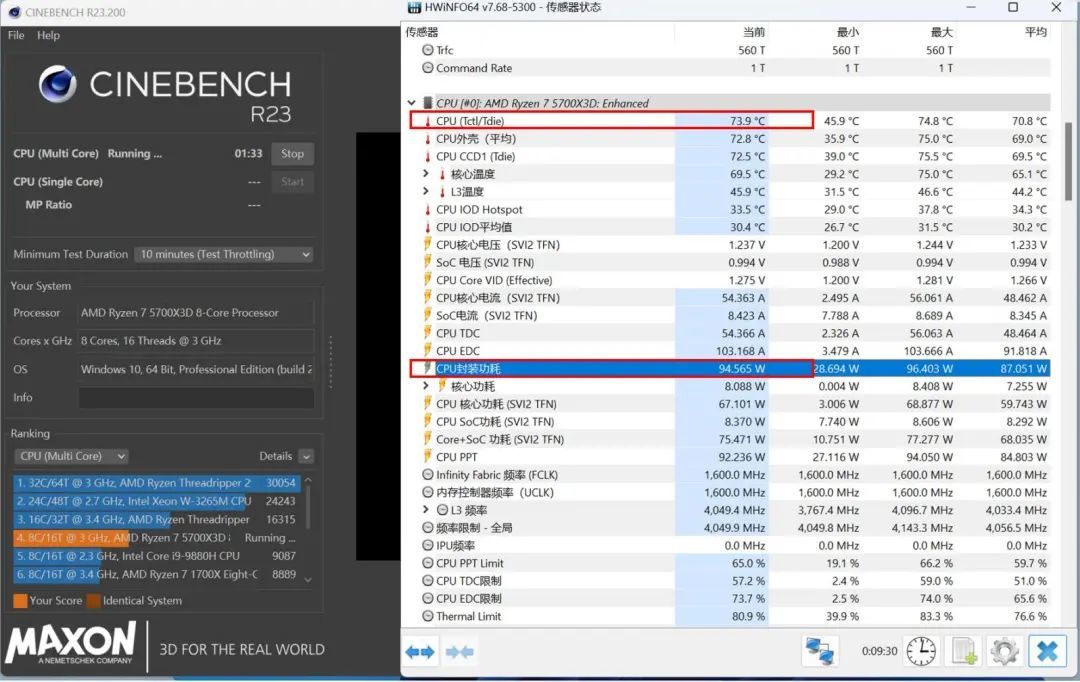Open remote monitoring via networked computers icon

(x=820, y=650)
